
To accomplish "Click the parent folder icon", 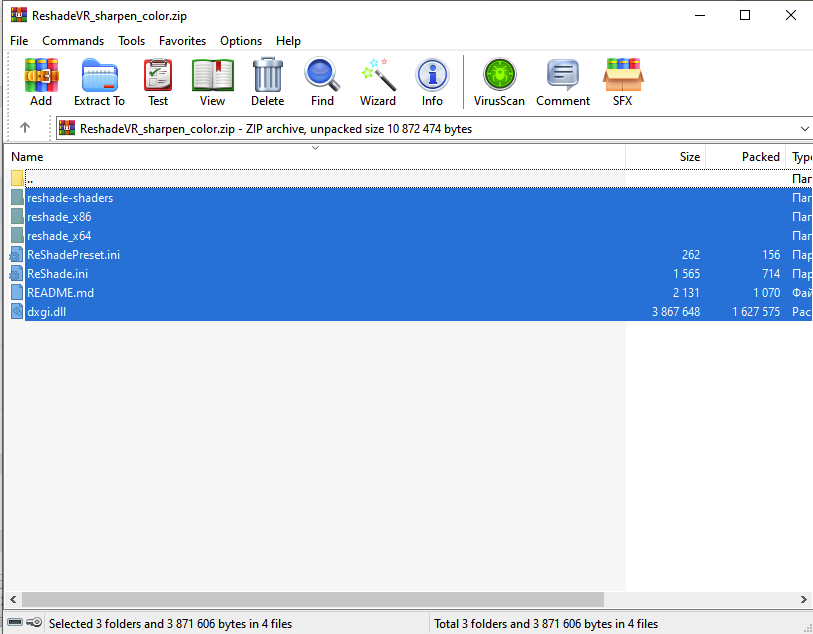I will (17, 179).
